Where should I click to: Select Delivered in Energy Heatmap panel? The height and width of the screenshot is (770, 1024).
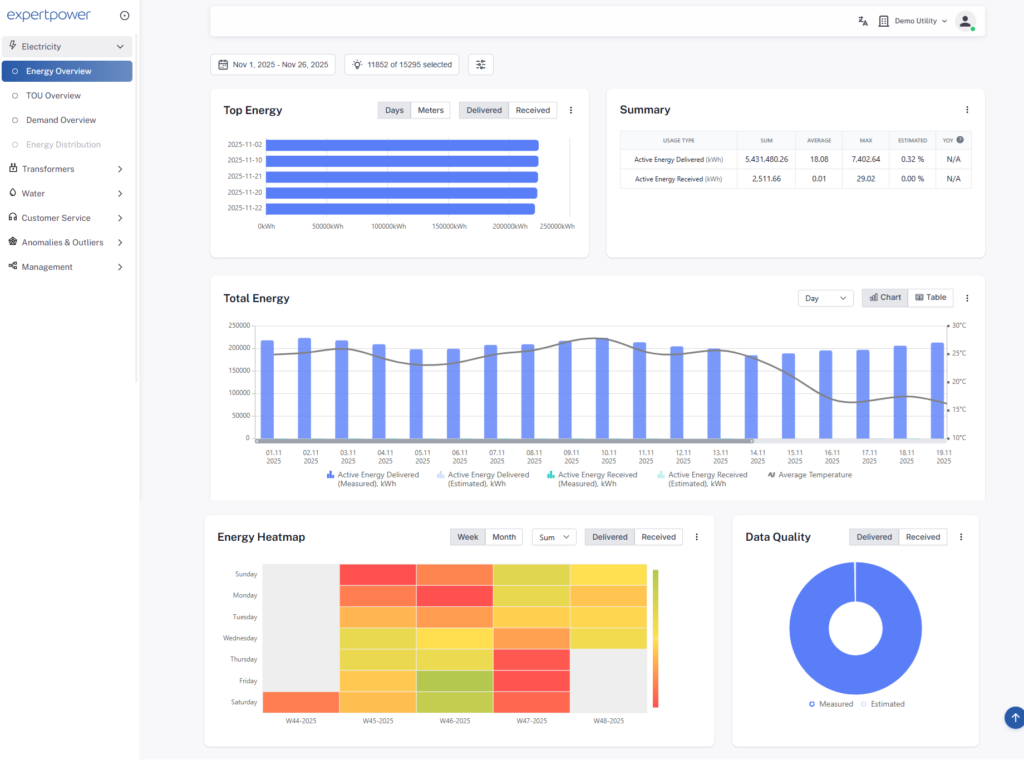tap(609, 537)
